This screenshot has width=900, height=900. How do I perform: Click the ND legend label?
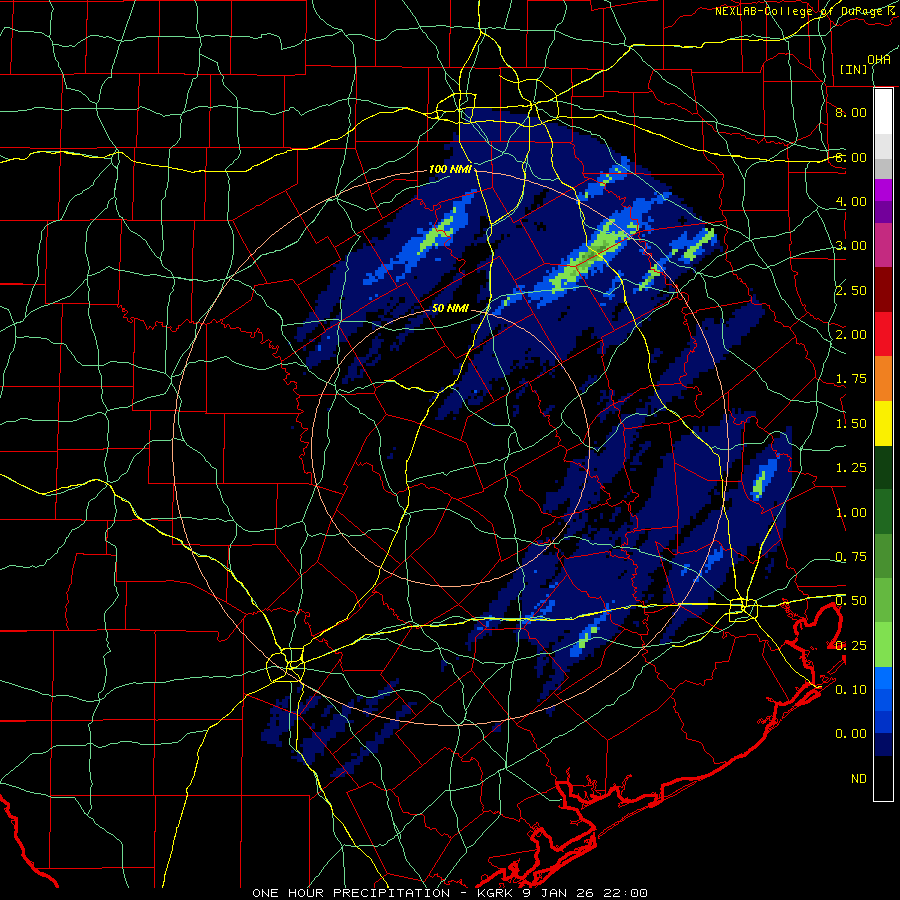coord(859,779)
